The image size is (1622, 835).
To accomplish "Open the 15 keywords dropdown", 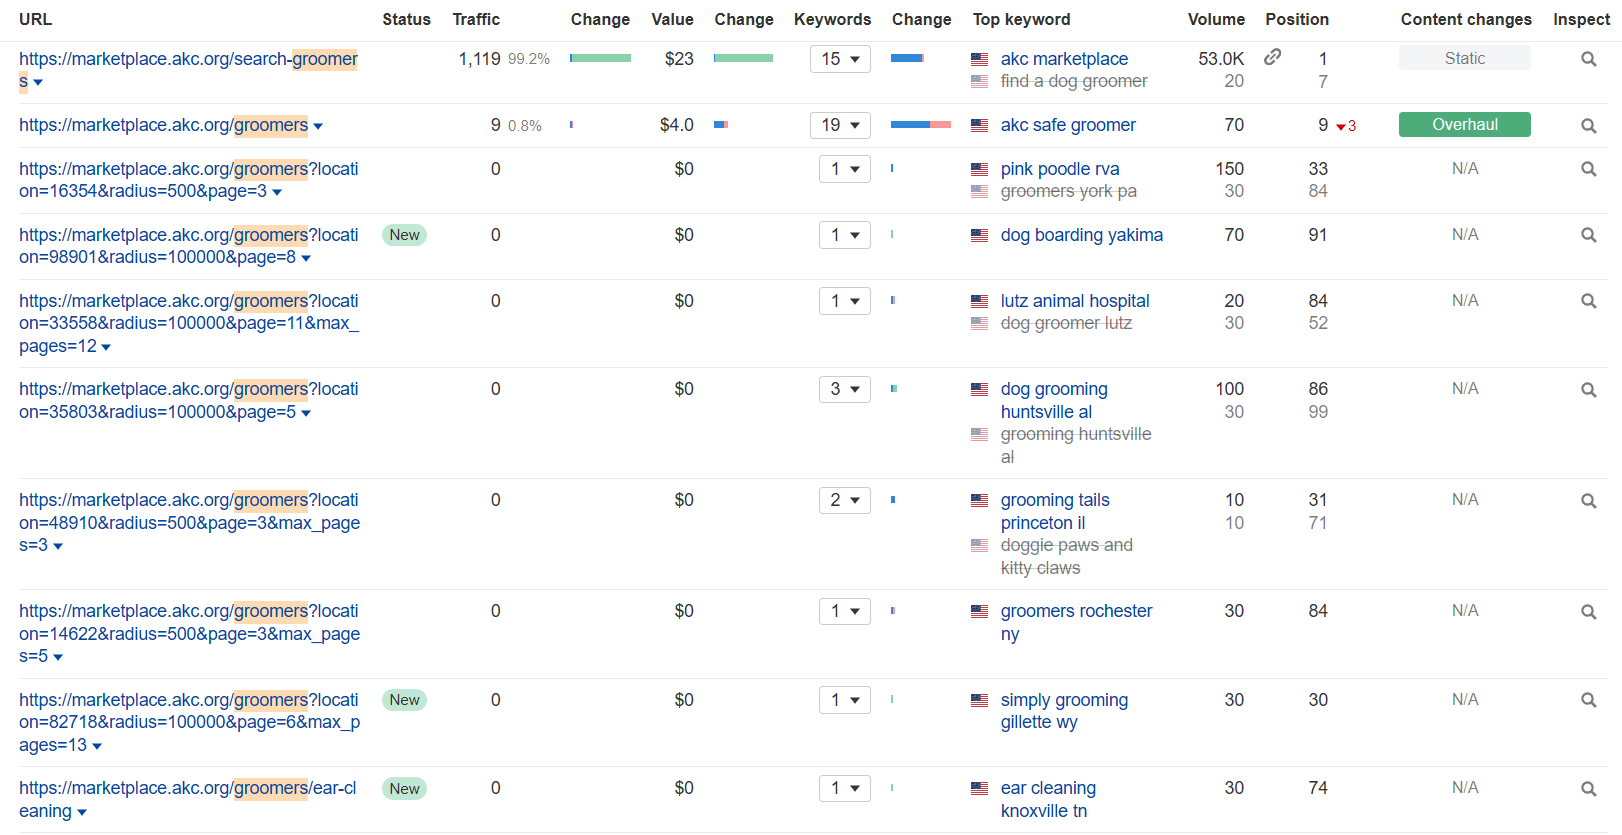I will click(840, 59).
